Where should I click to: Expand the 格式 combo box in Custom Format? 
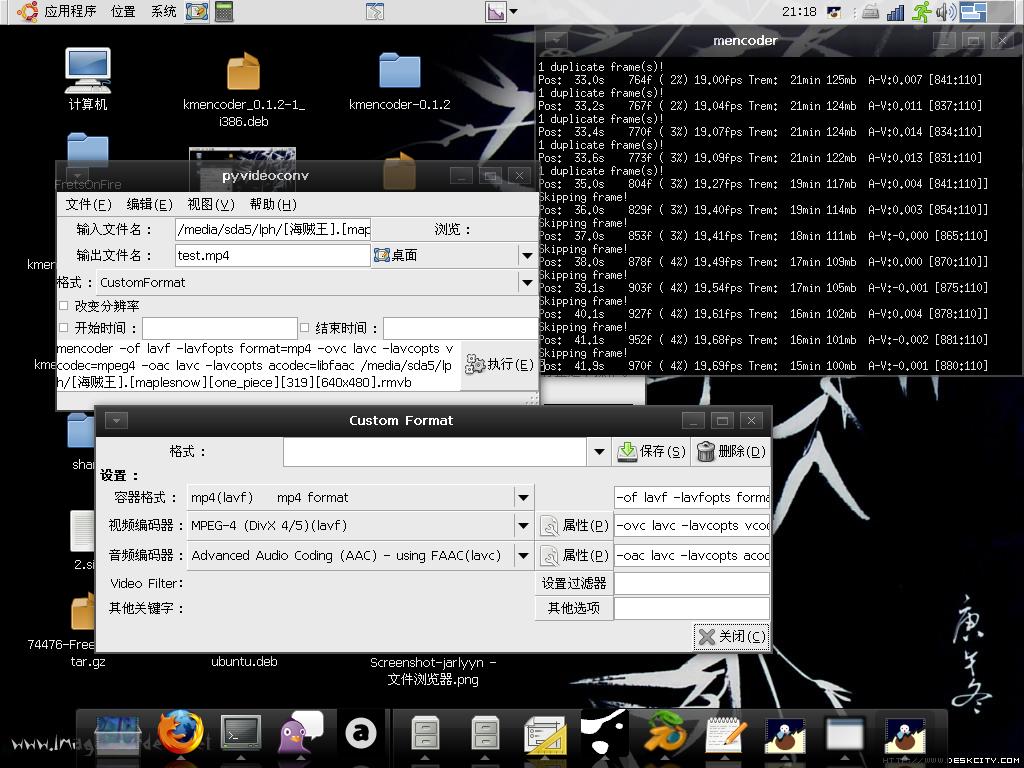(x=599, y=452)
